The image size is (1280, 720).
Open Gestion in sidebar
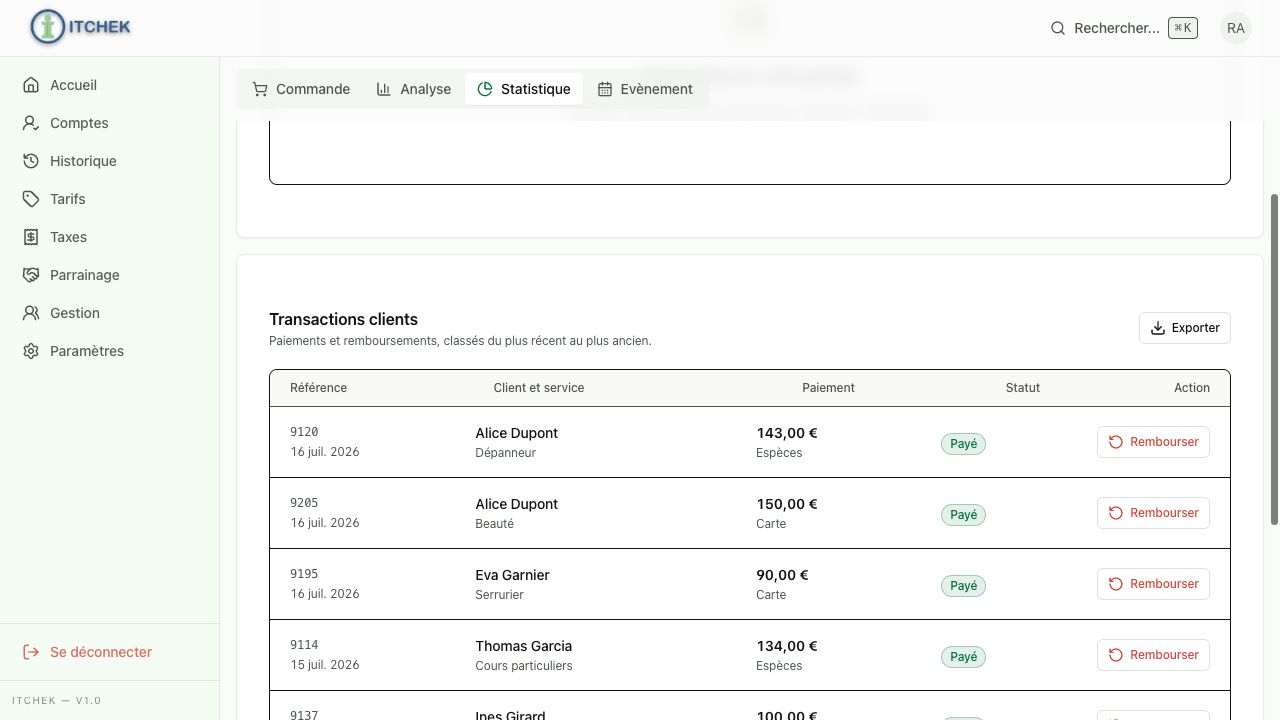[110, 313]
